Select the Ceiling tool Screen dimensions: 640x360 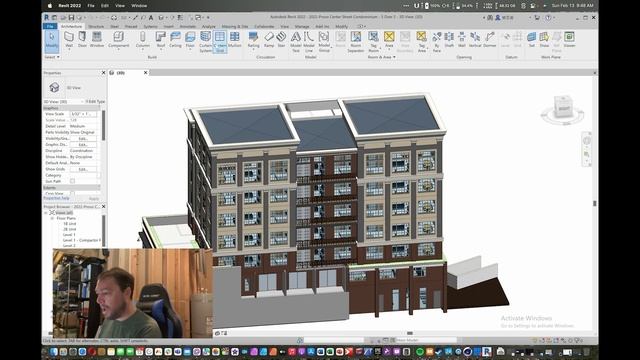click(x=176, y=40)
